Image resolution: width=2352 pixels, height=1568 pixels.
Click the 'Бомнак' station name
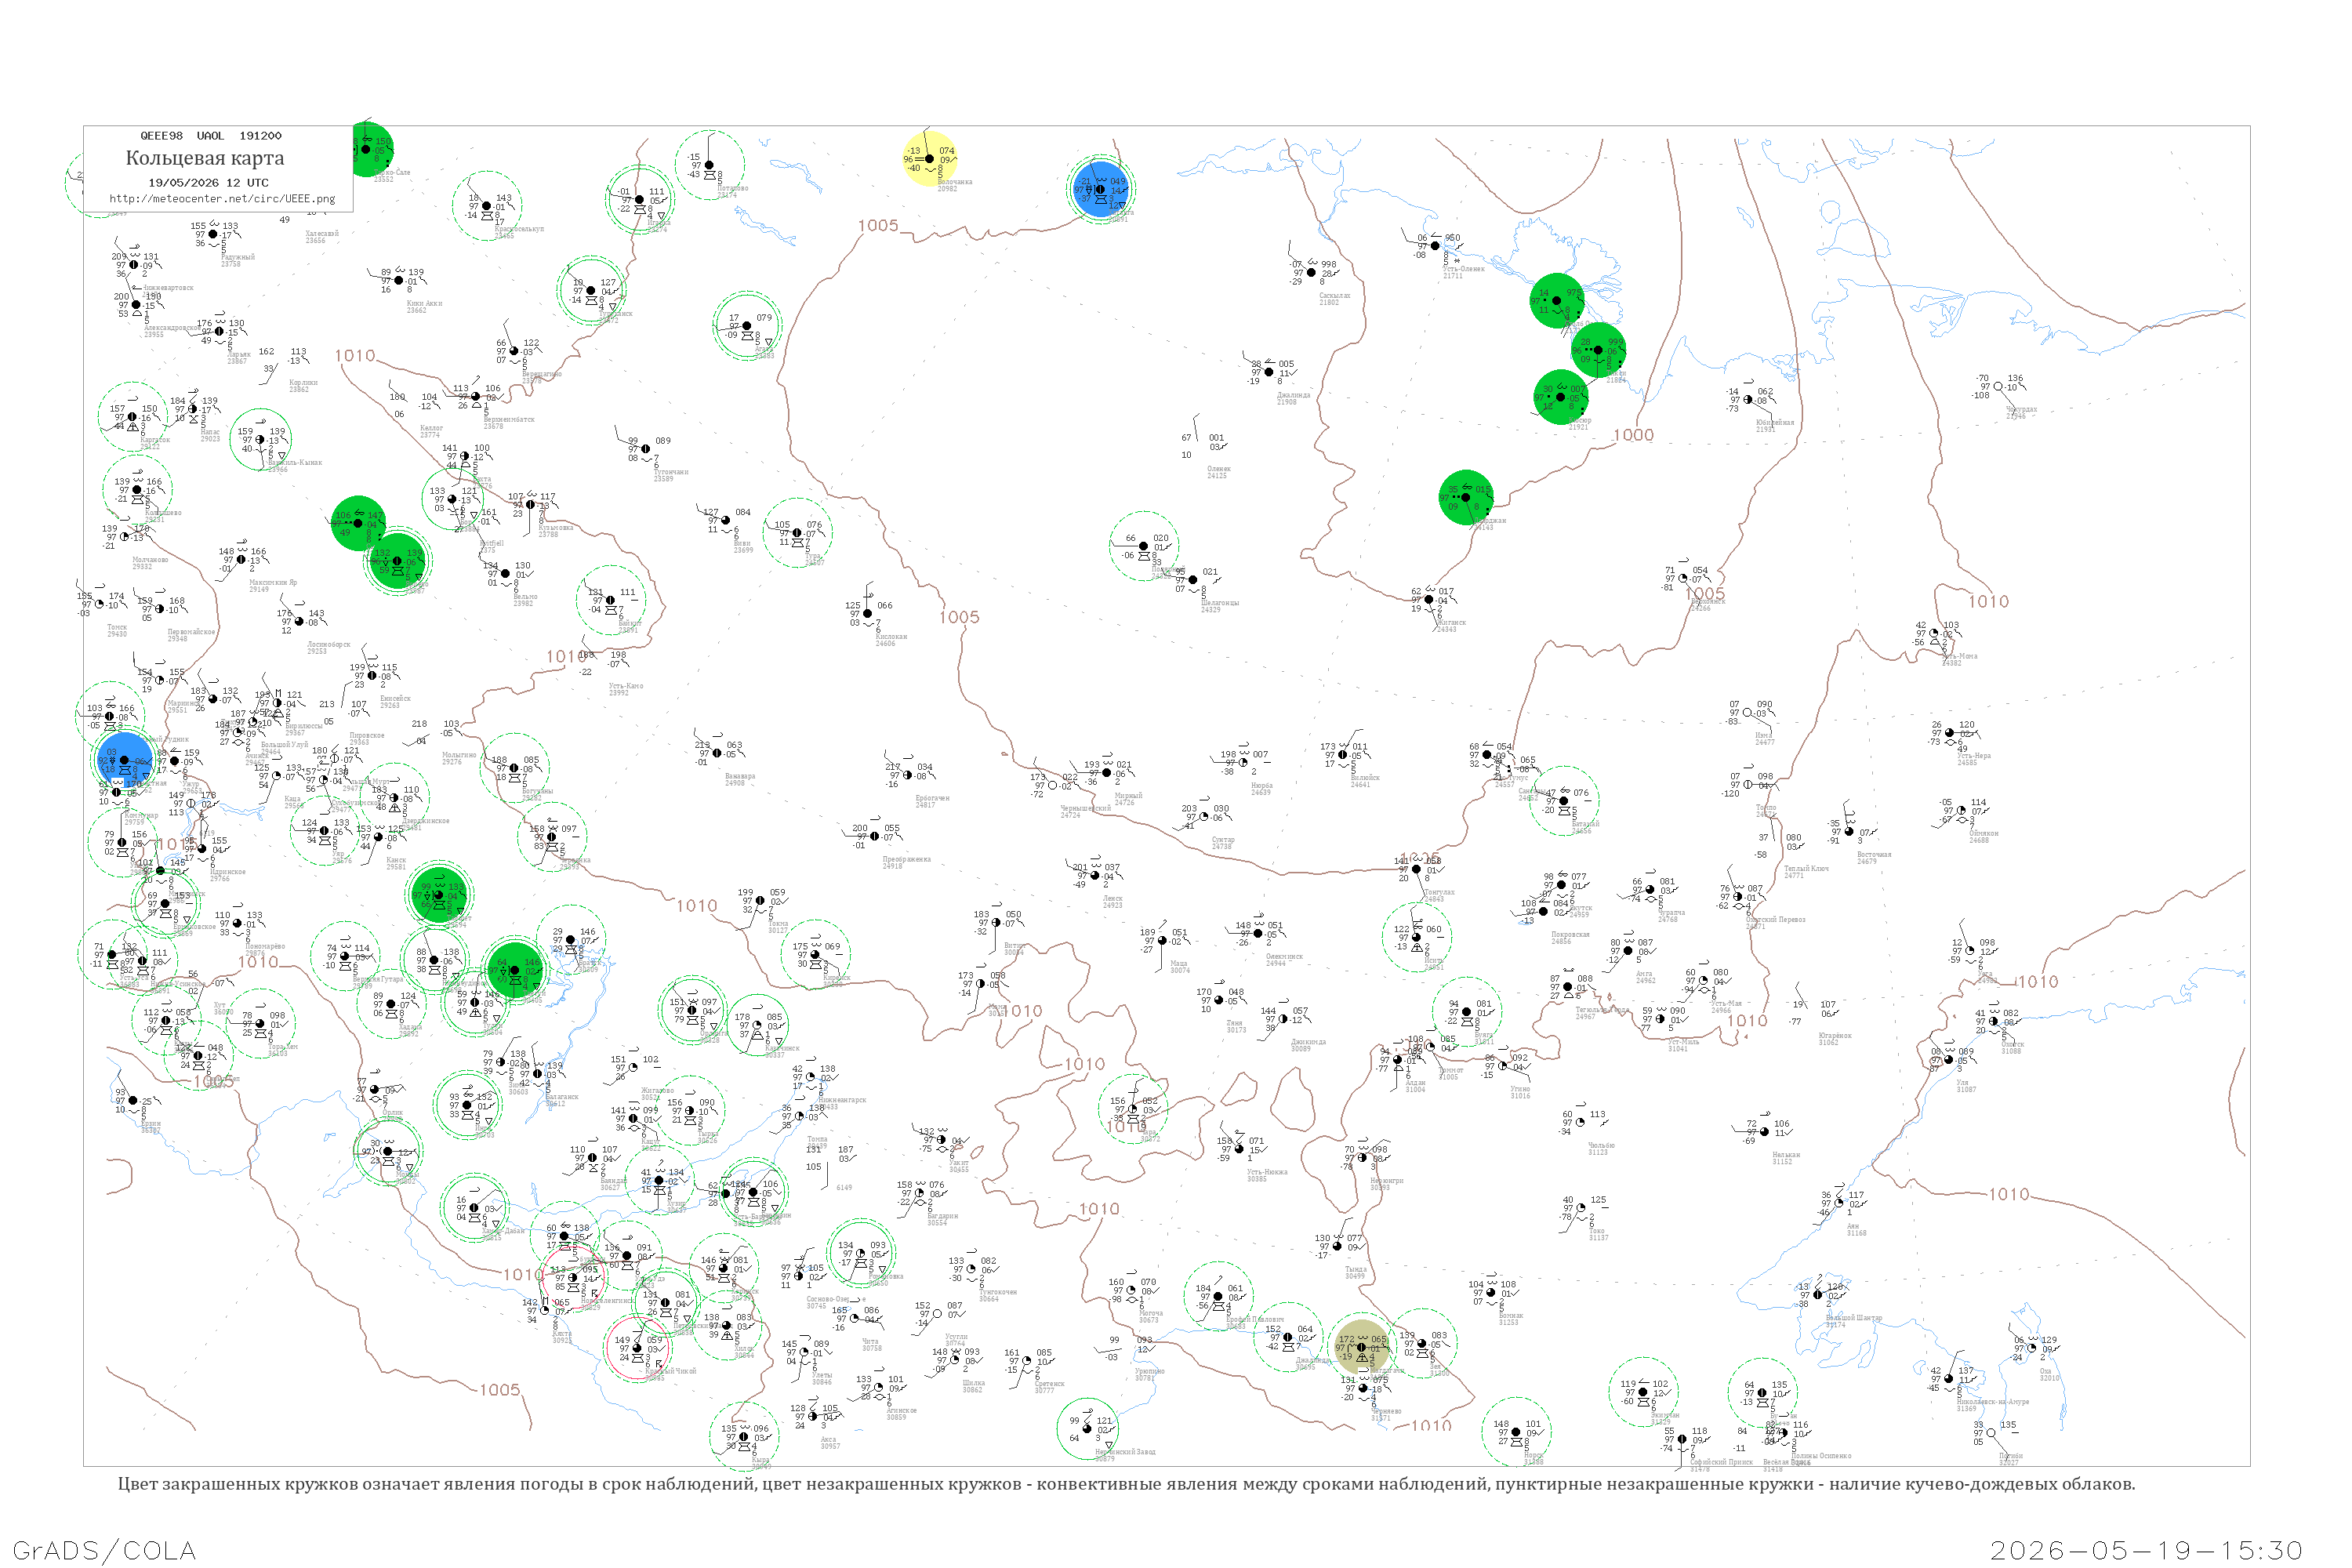1511,1315
